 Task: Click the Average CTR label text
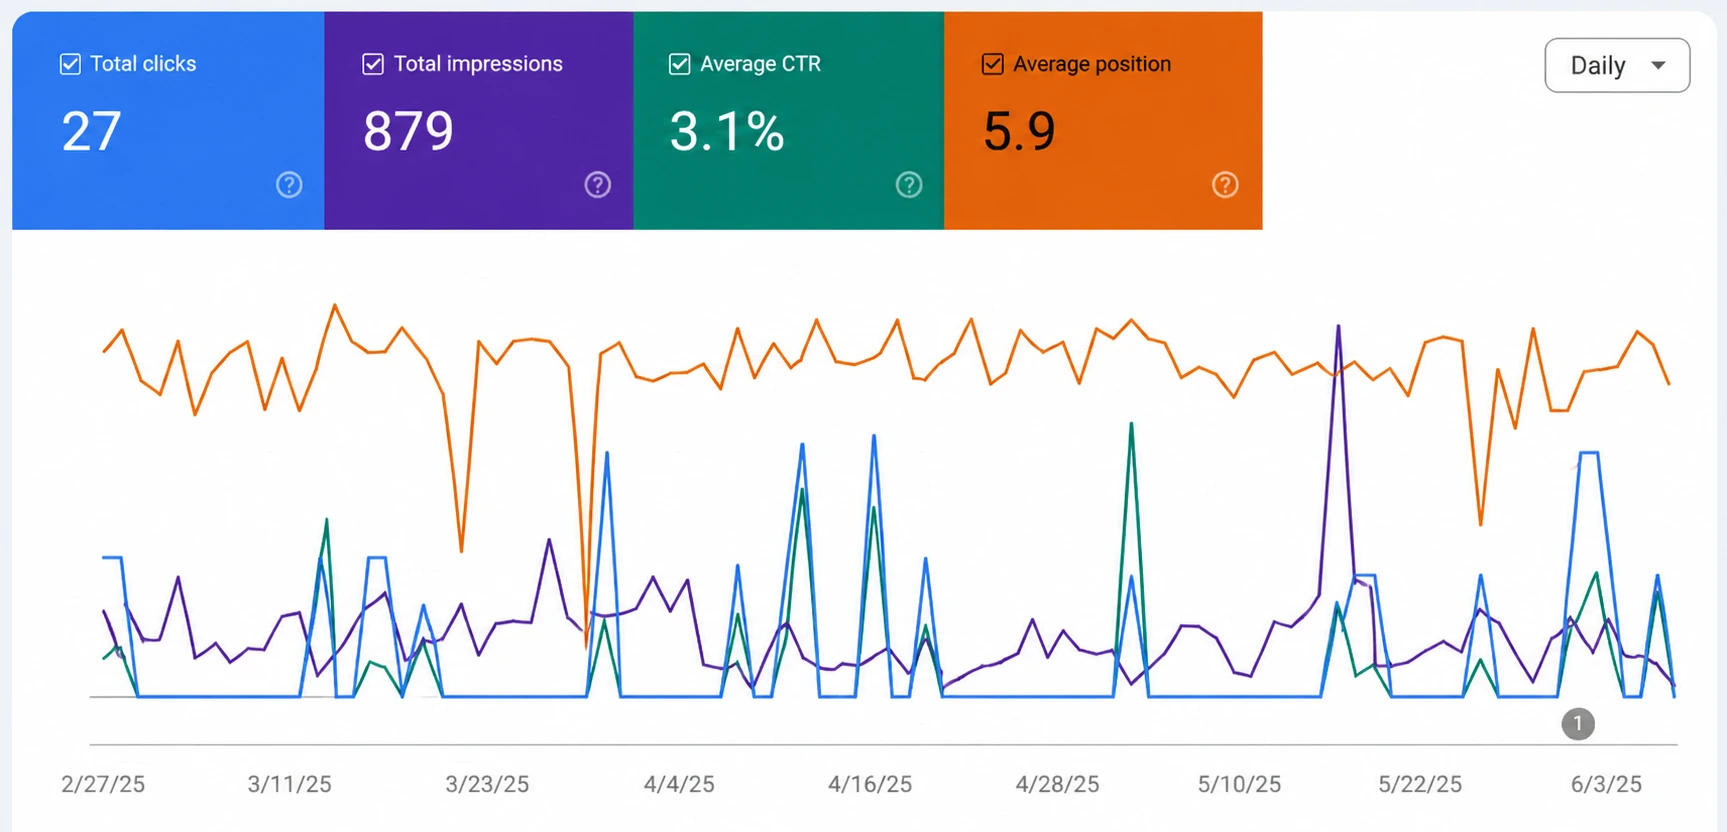click(760, 64)
